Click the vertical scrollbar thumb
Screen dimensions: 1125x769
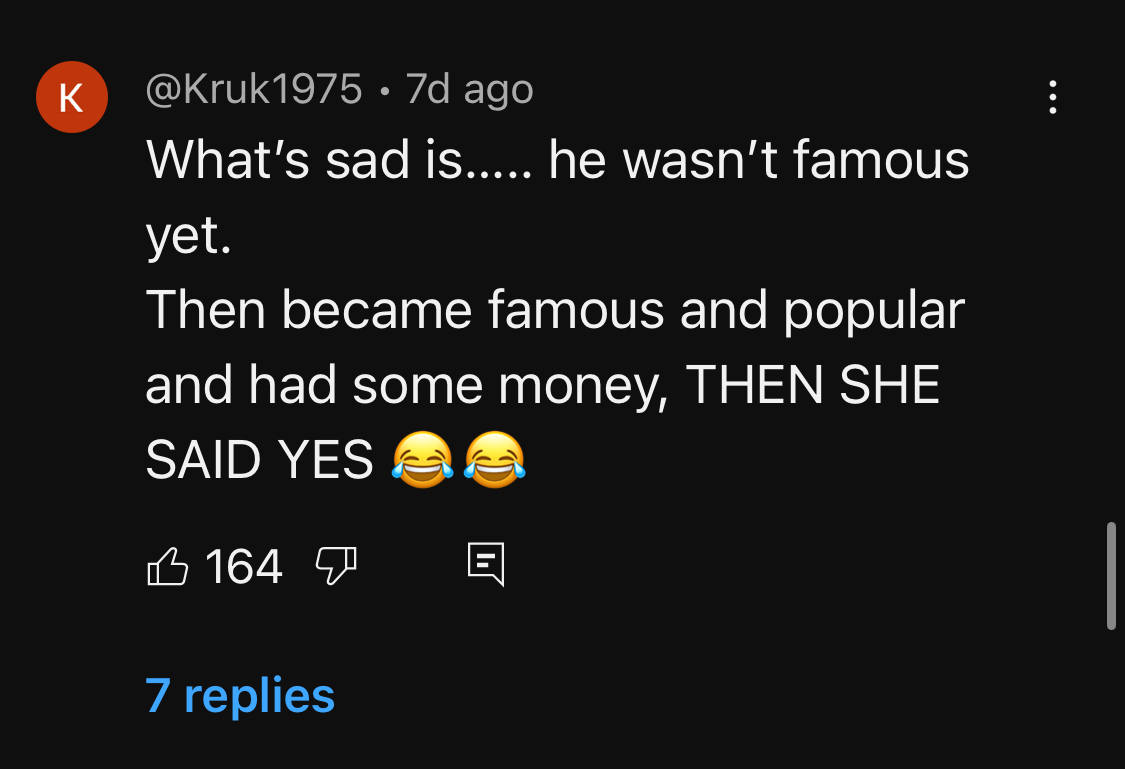tap(1111, 576)
